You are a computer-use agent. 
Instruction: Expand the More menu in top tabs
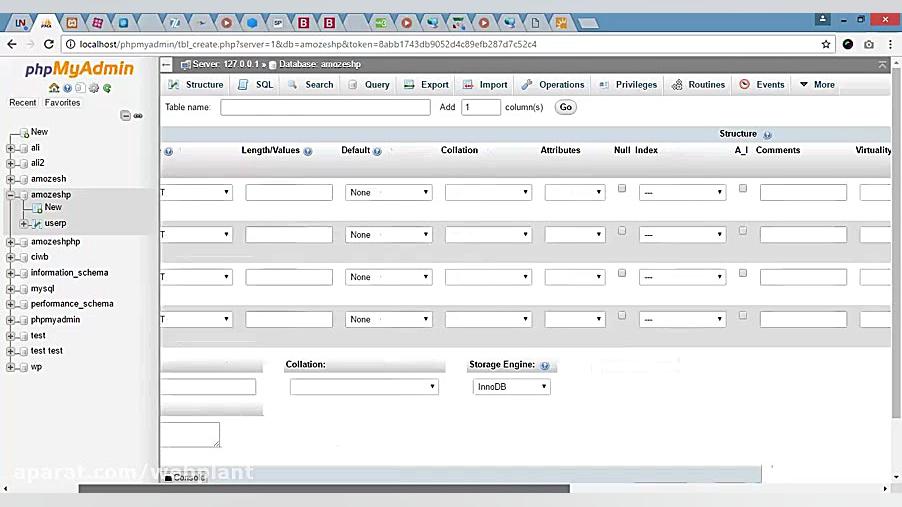click(817, 85)
